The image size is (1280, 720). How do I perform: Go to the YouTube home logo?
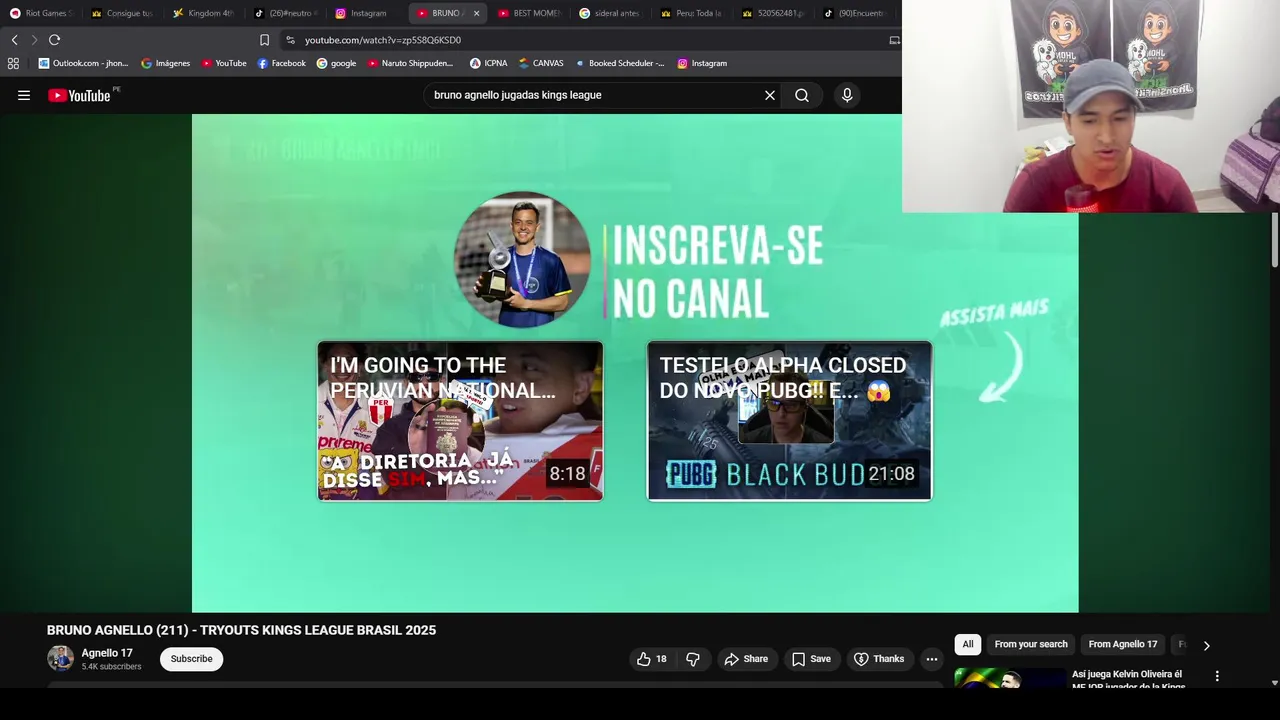coord(80,95)
